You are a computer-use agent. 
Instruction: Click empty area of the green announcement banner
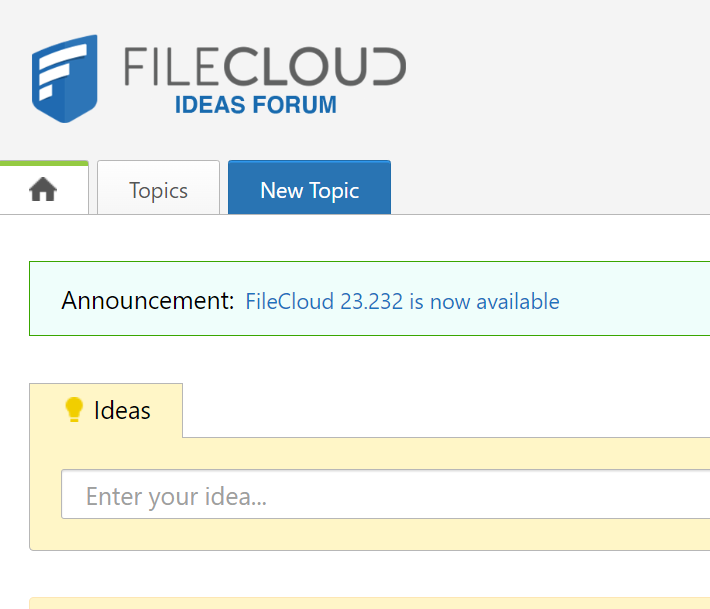(x=634, y=299)
